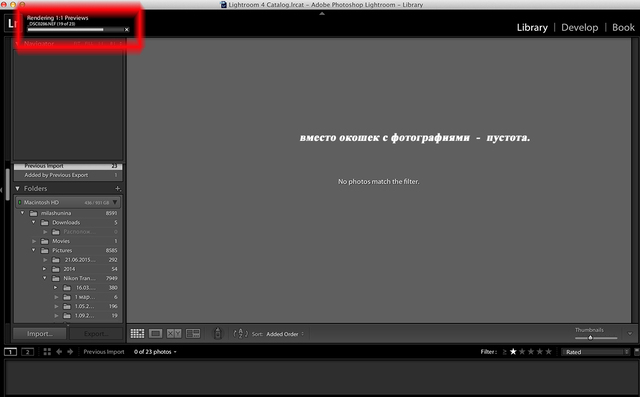Open the Macintosh HD volume dropdown
The height and width of the screenshot is (397, 640).
pos(115,202)
